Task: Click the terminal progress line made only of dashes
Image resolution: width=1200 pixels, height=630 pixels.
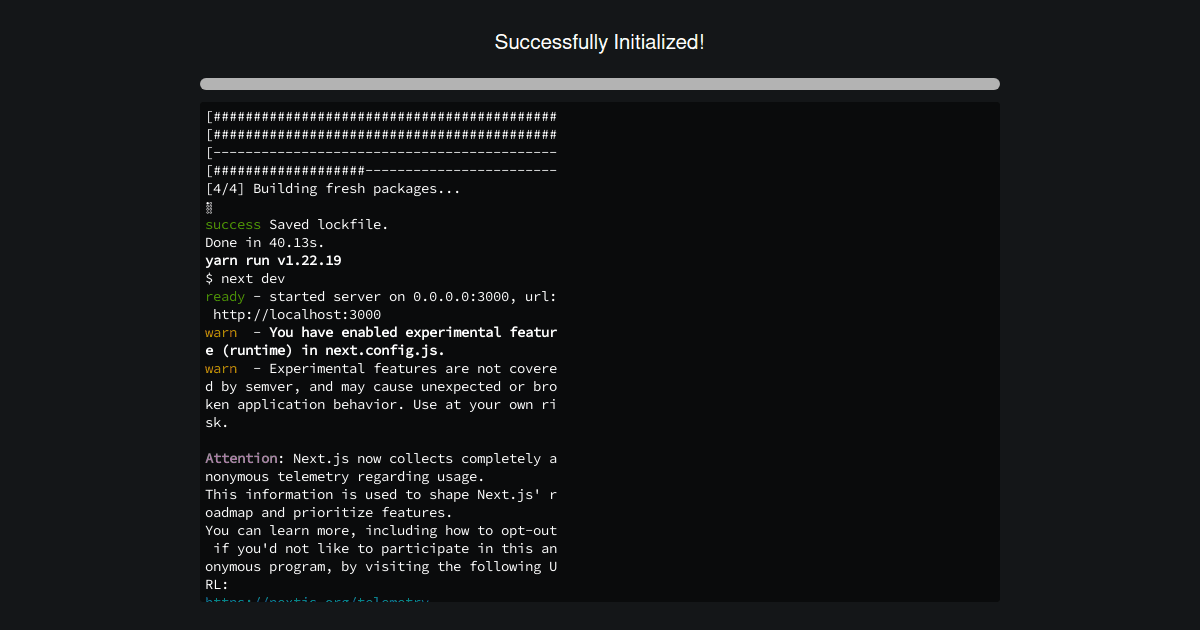Action: tap(381, 152)
